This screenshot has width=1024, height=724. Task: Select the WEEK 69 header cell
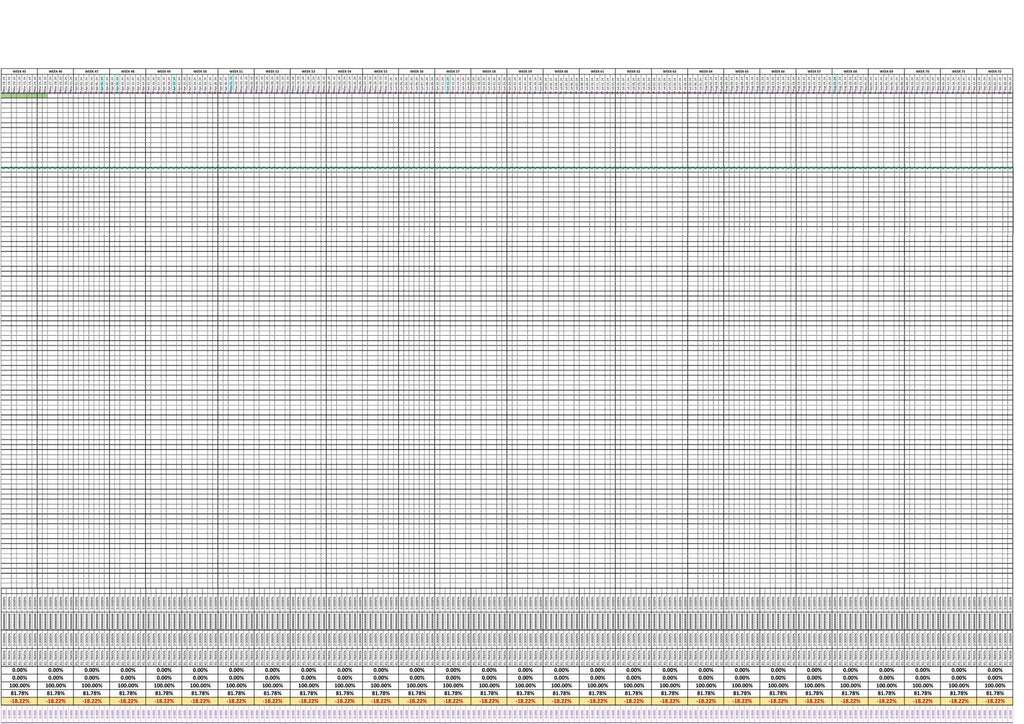point(887,71)
